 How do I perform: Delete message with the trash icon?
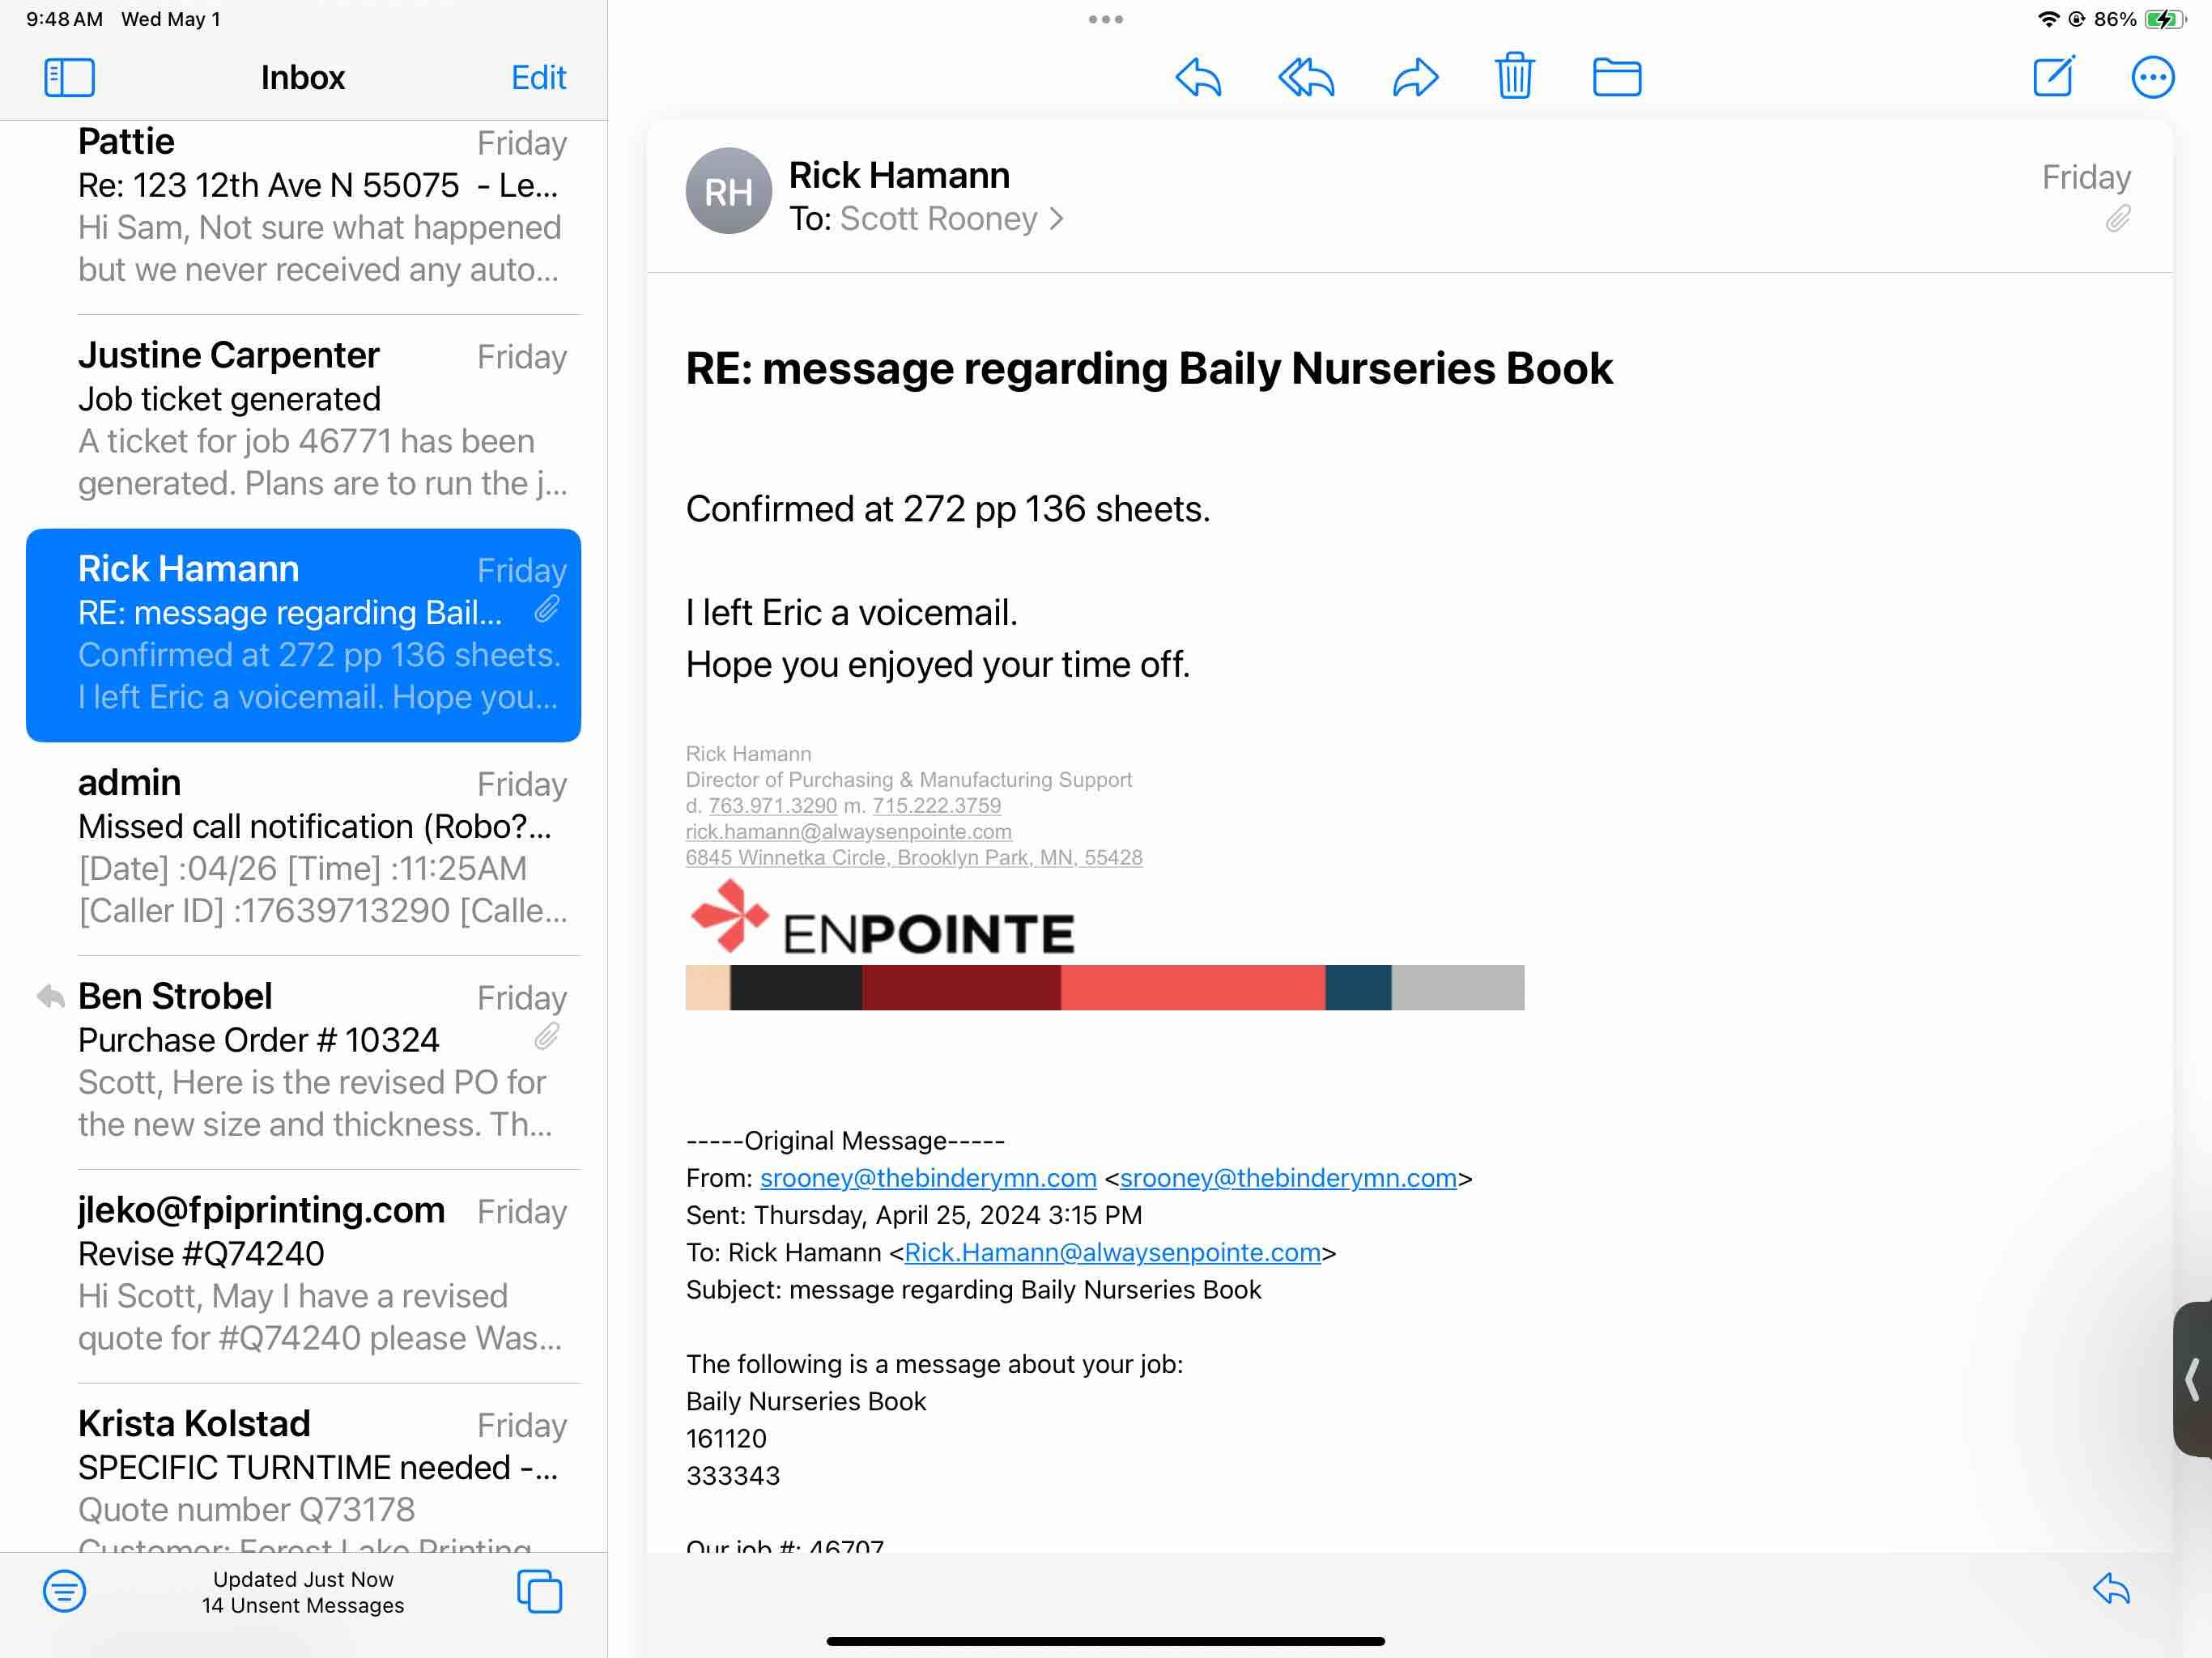pos(1514,76)
